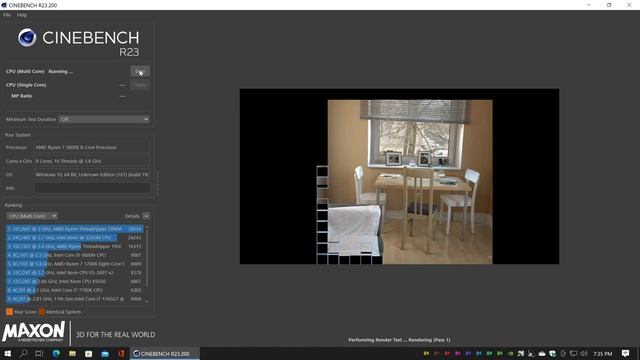
Task: Click the CPU (Multi Core) Running label
Action: [x=39, y=71]
